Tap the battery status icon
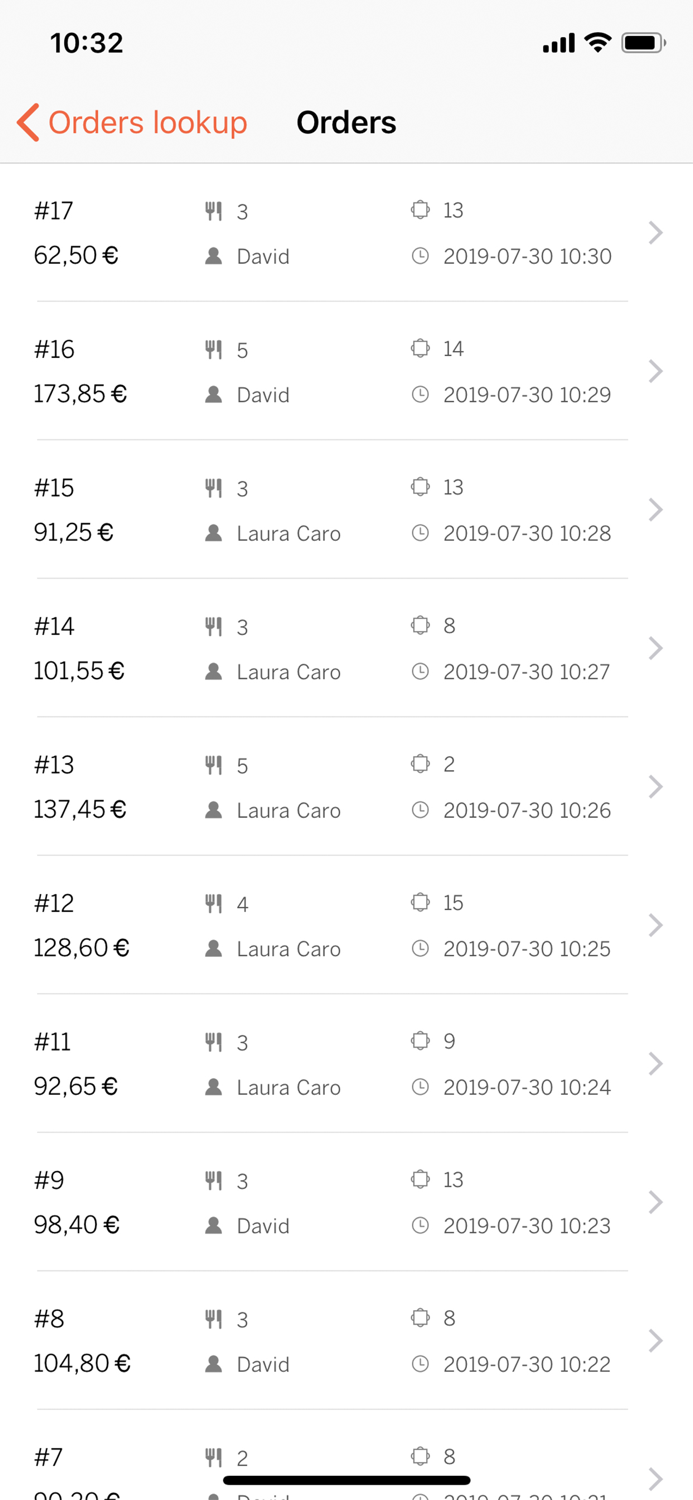Screen dimensions: 693x1500 [643, 43]
